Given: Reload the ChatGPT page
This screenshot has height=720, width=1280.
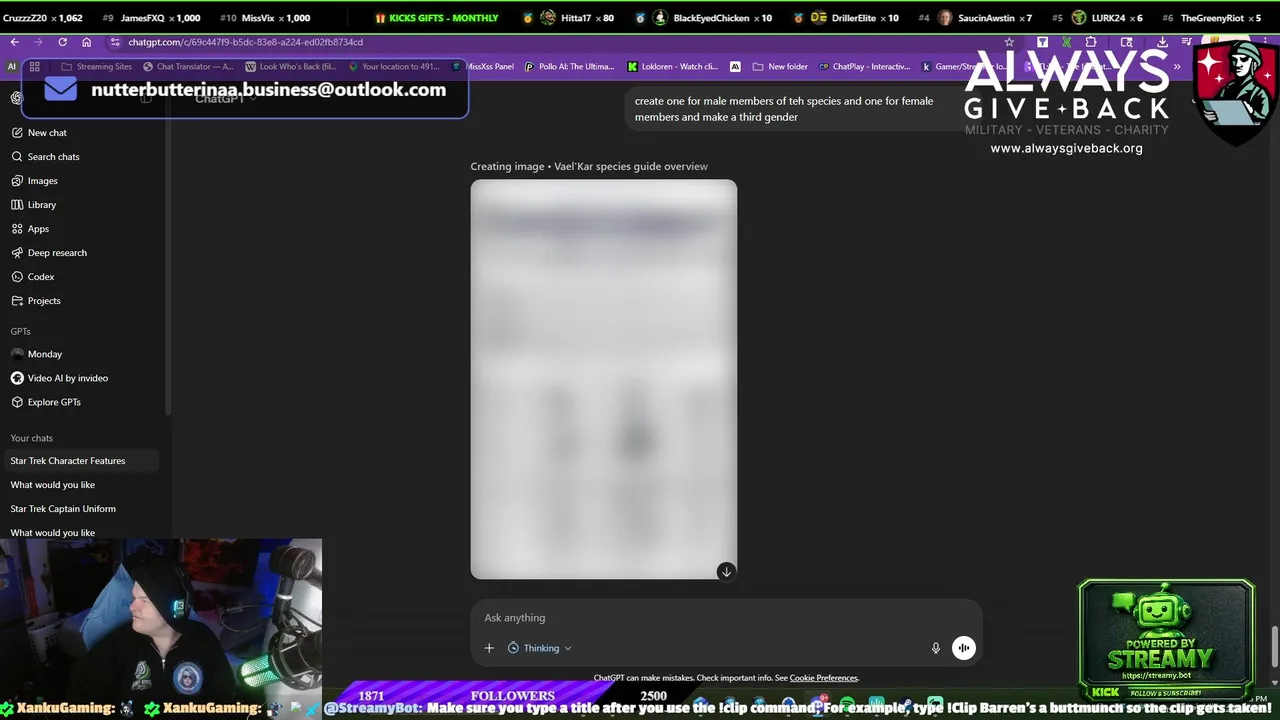Looking at the screenshot, I should click(62, 42).
